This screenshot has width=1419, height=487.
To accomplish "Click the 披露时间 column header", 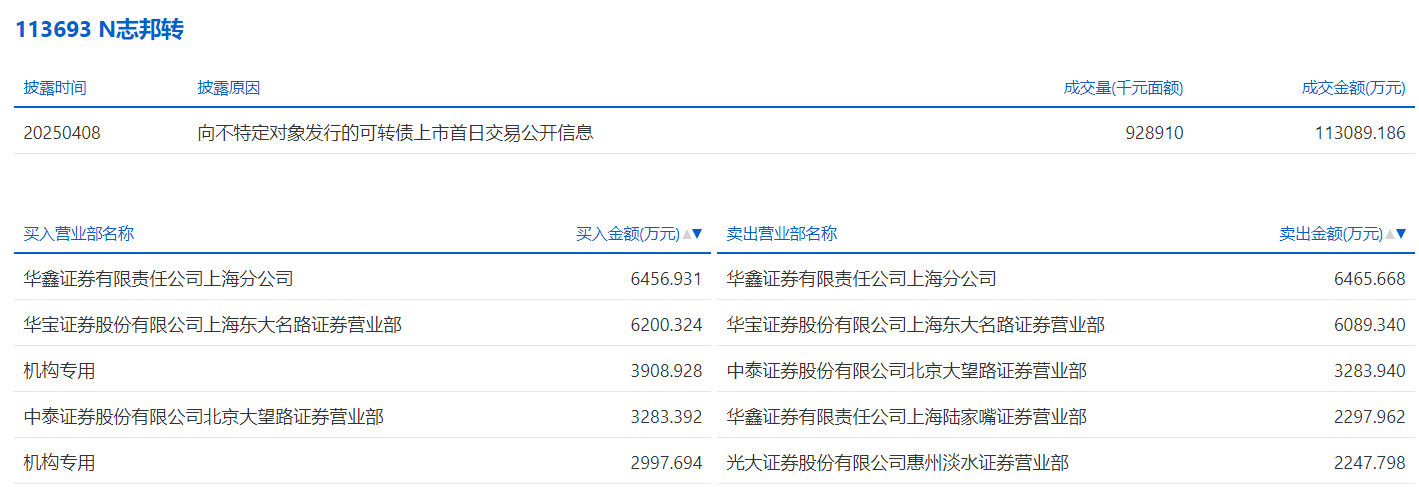I will coord(55,88).
